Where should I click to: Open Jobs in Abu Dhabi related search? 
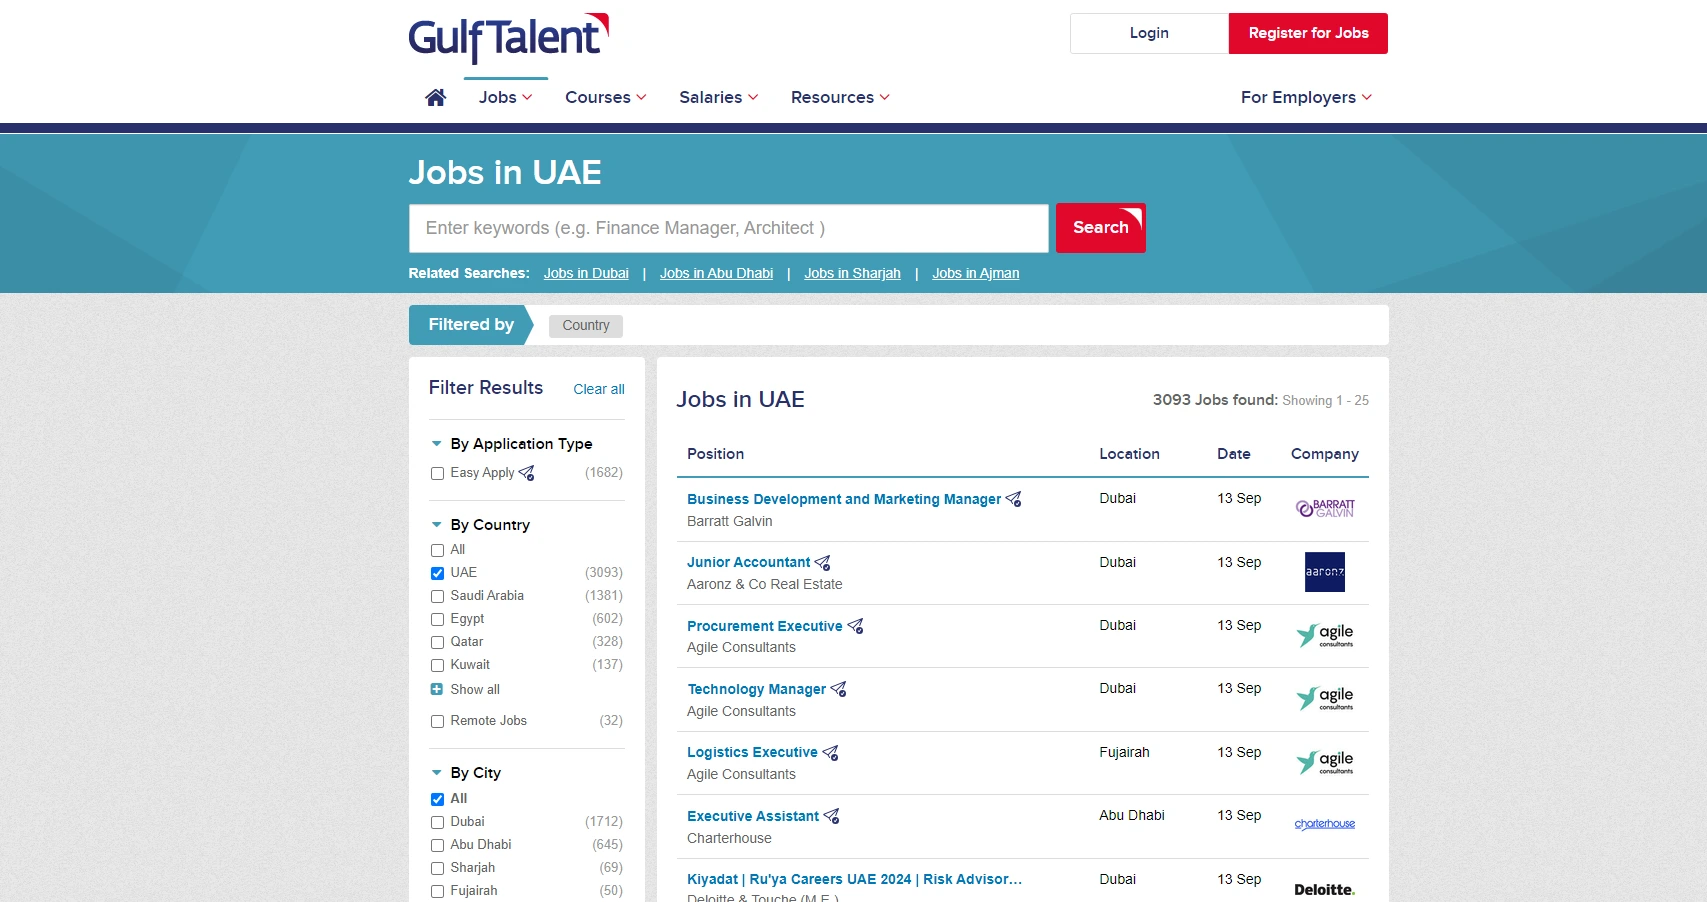(x=716, y=273)
